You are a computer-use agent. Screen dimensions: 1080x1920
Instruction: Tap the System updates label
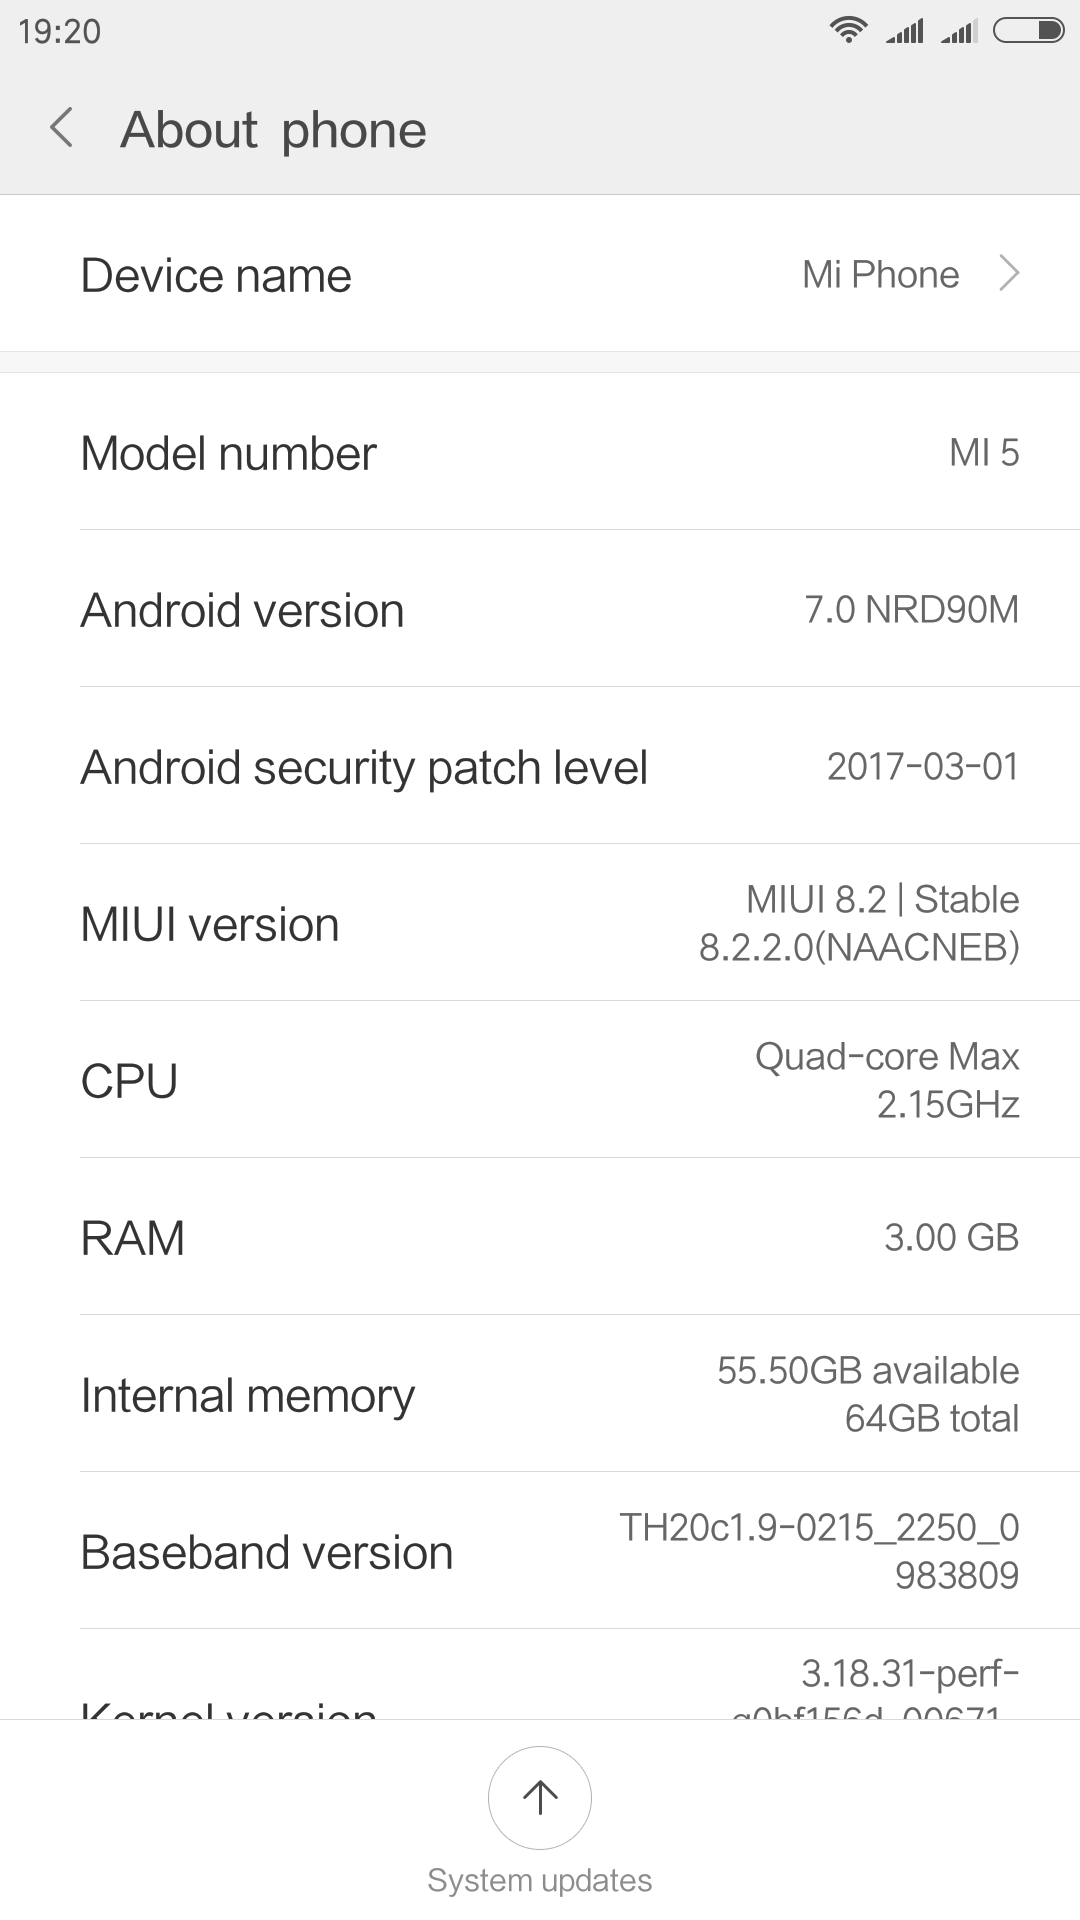[540, 1880]
